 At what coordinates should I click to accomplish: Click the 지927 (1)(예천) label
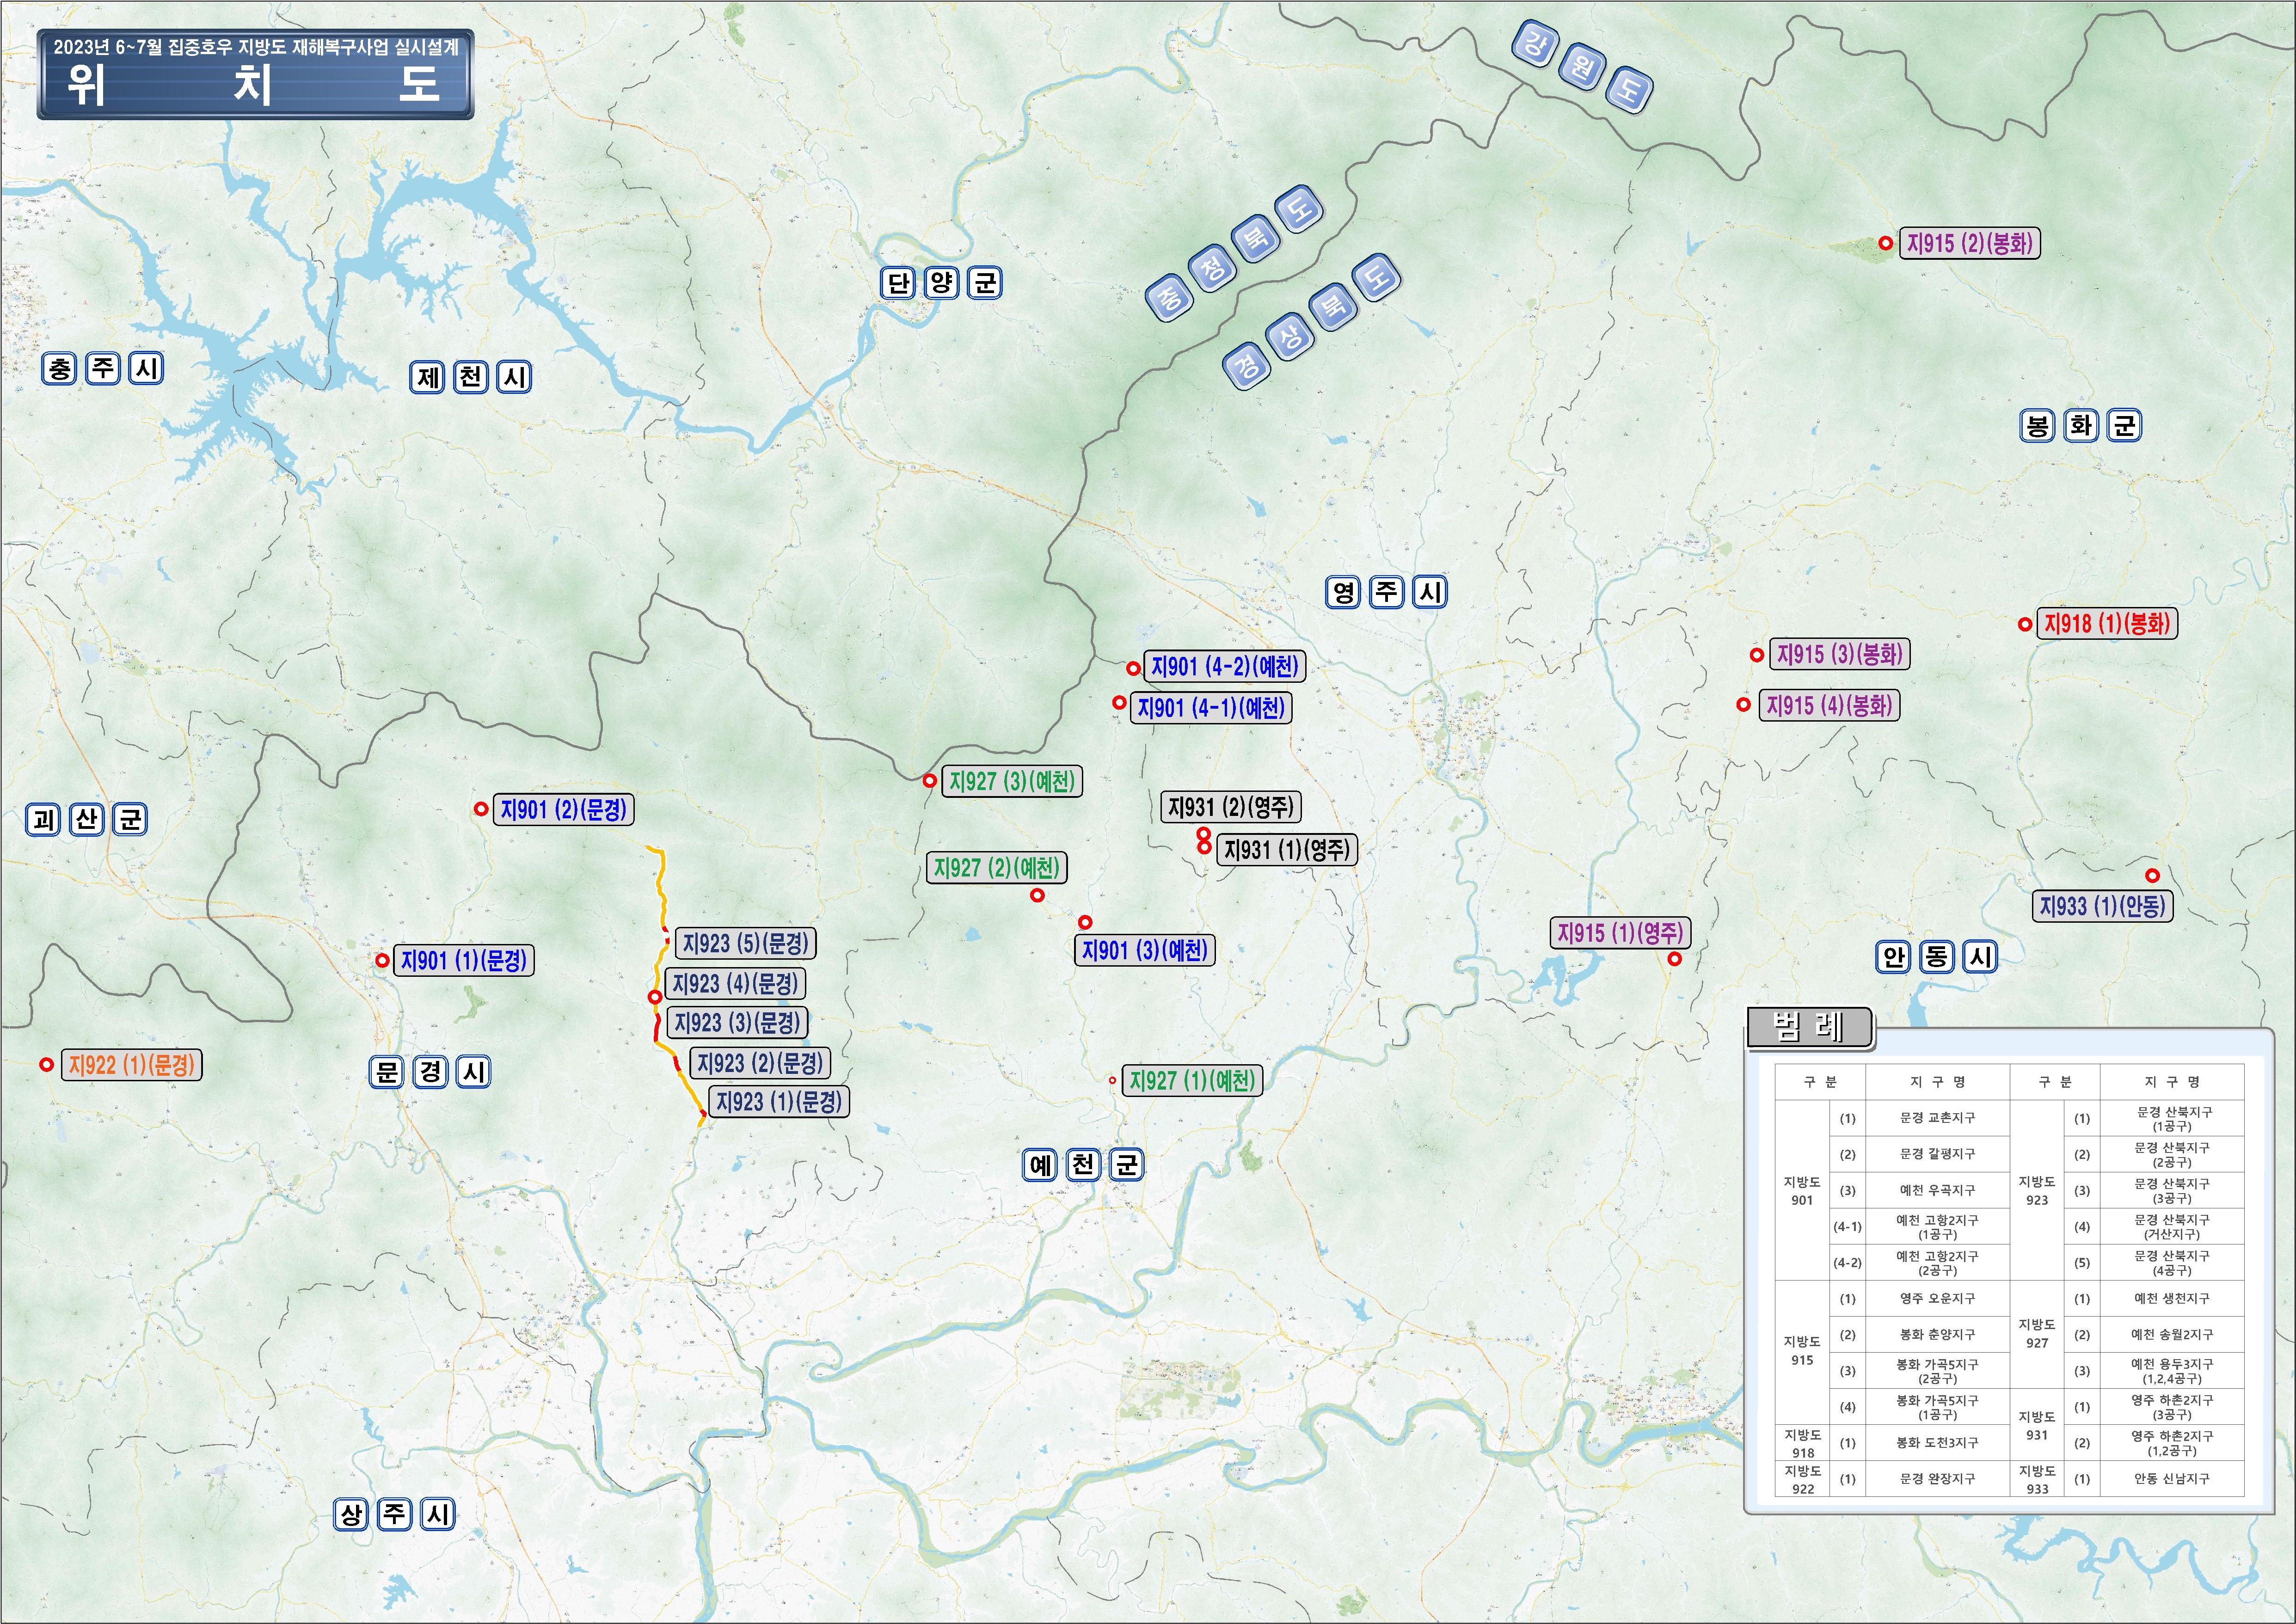[1192, 1080]
